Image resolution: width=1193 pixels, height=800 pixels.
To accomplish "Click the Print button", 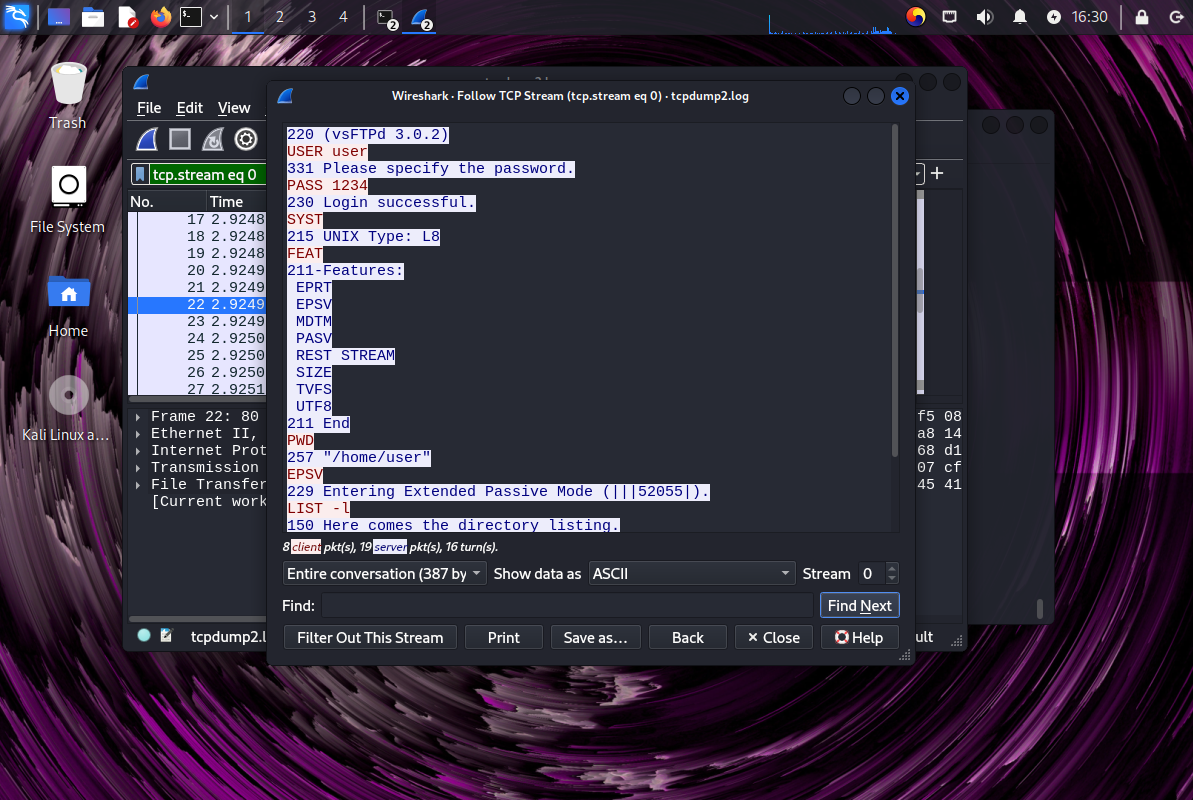I will pyautogui.click(x=504, y=637).
